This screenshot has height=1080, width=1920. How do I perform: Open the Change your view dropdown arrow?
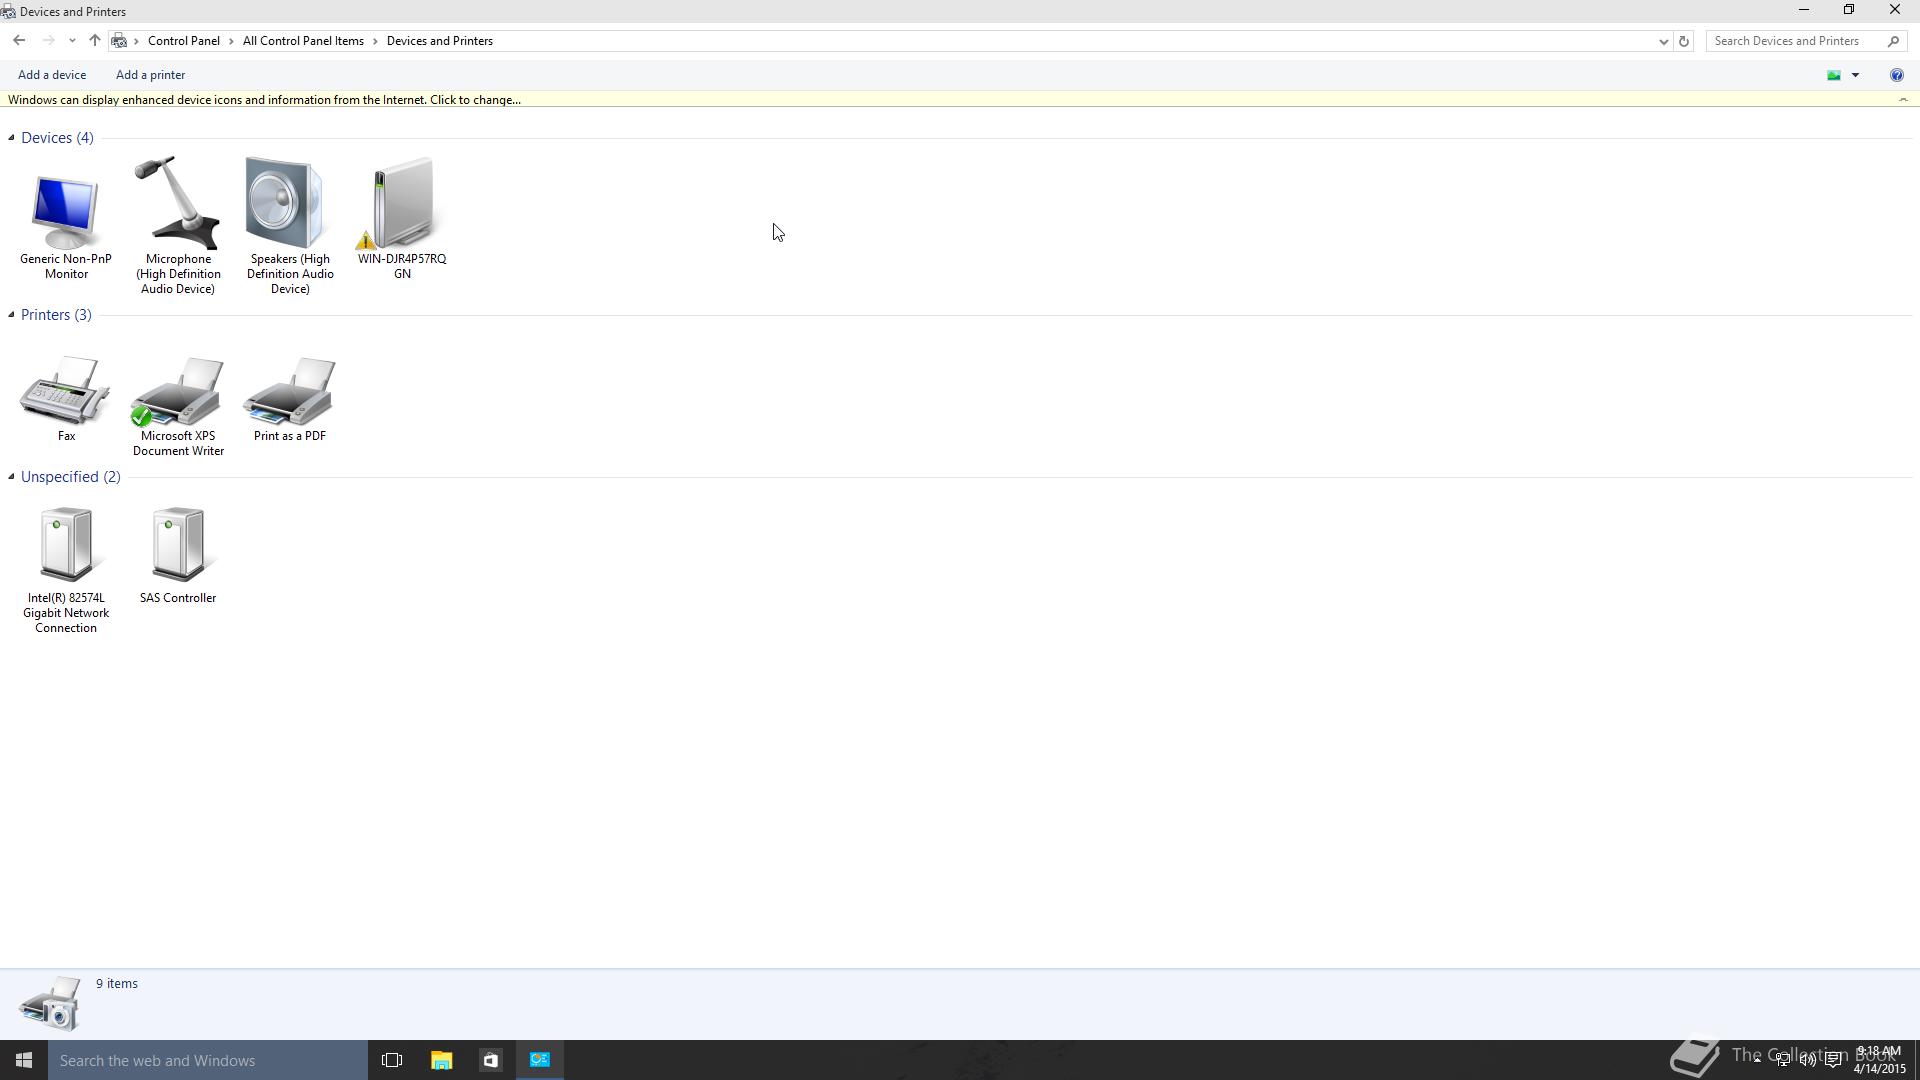point(1855,75)
